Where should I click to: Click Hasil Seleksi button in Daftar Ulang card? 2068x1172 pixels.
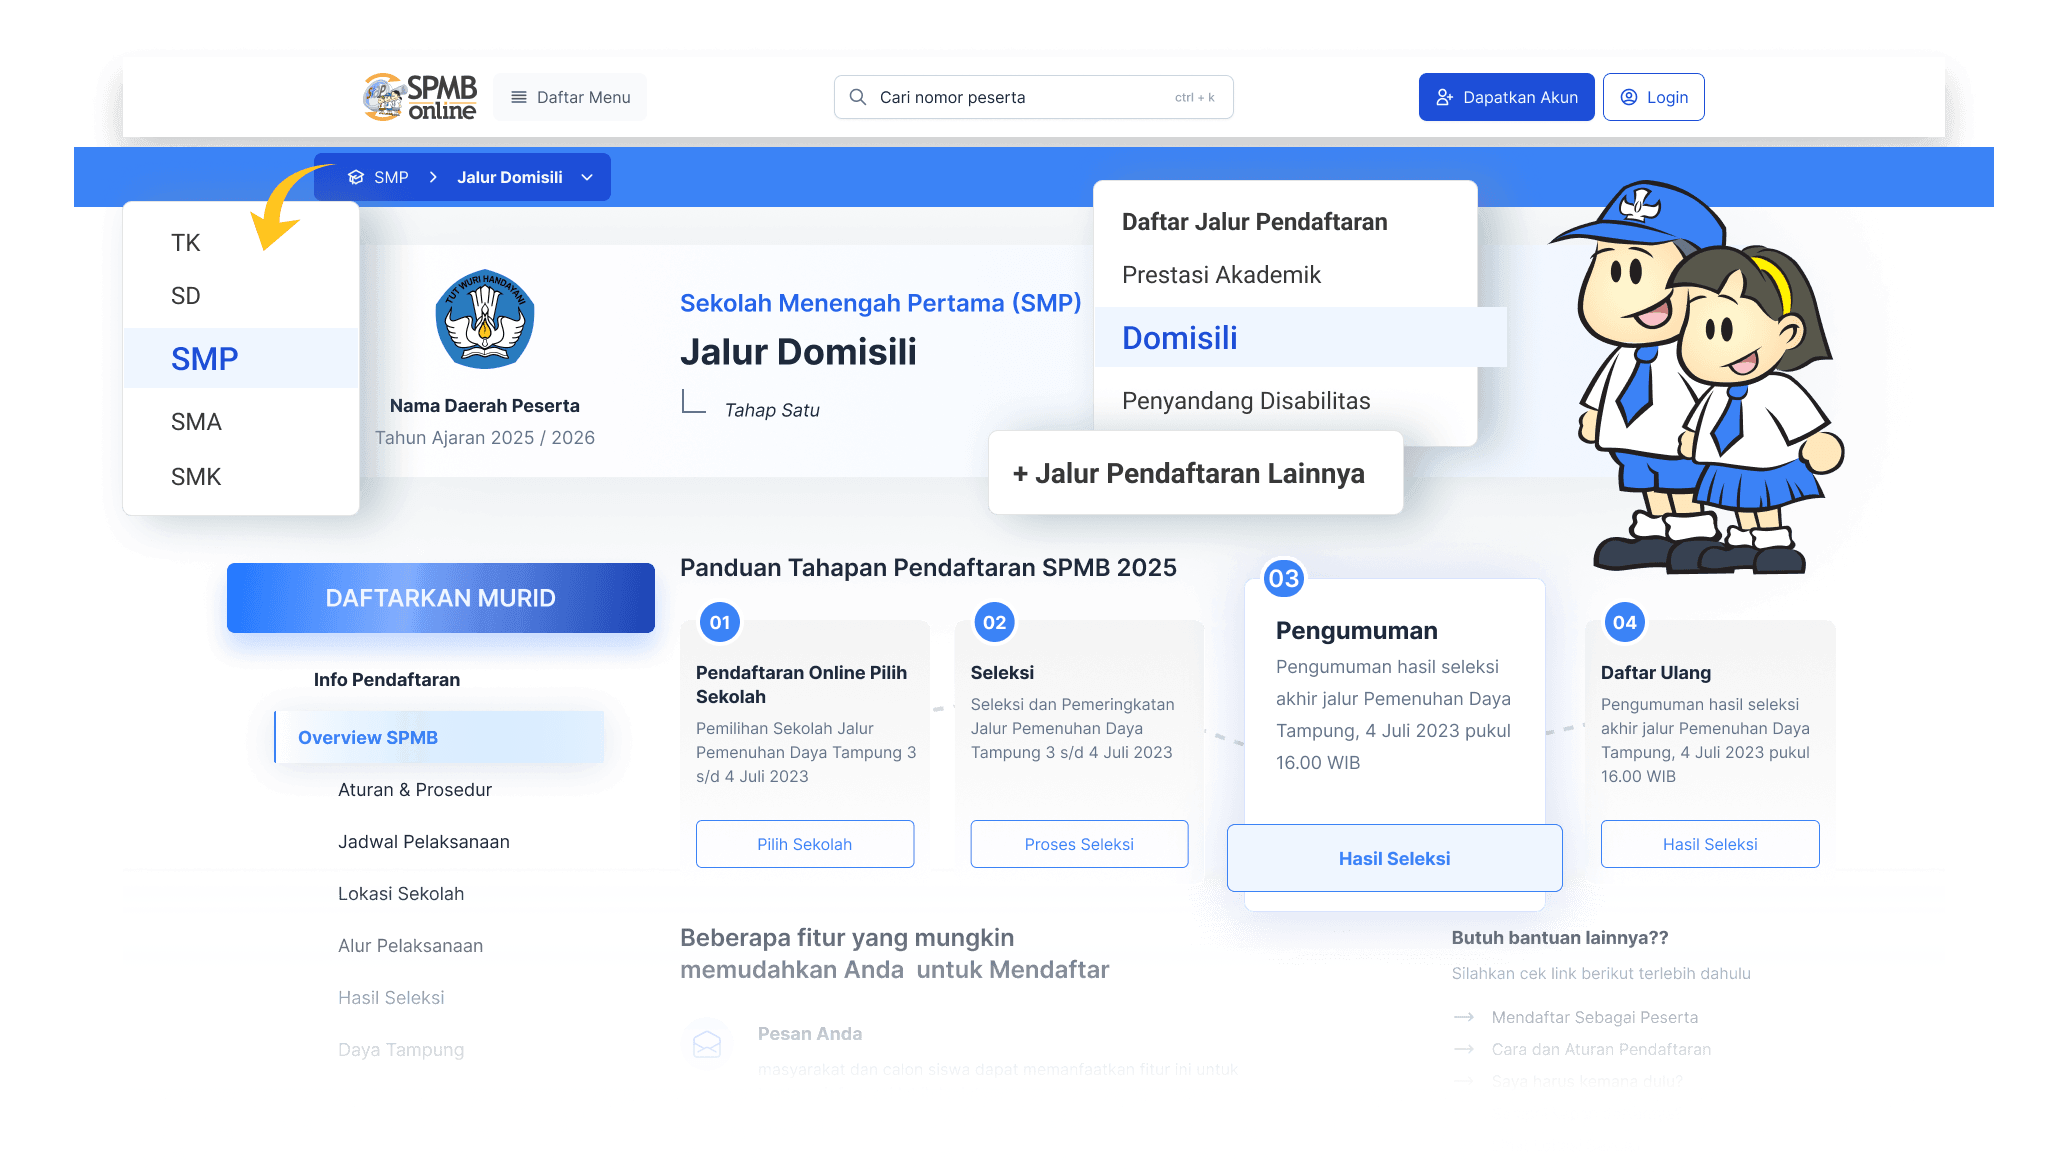1710,844
